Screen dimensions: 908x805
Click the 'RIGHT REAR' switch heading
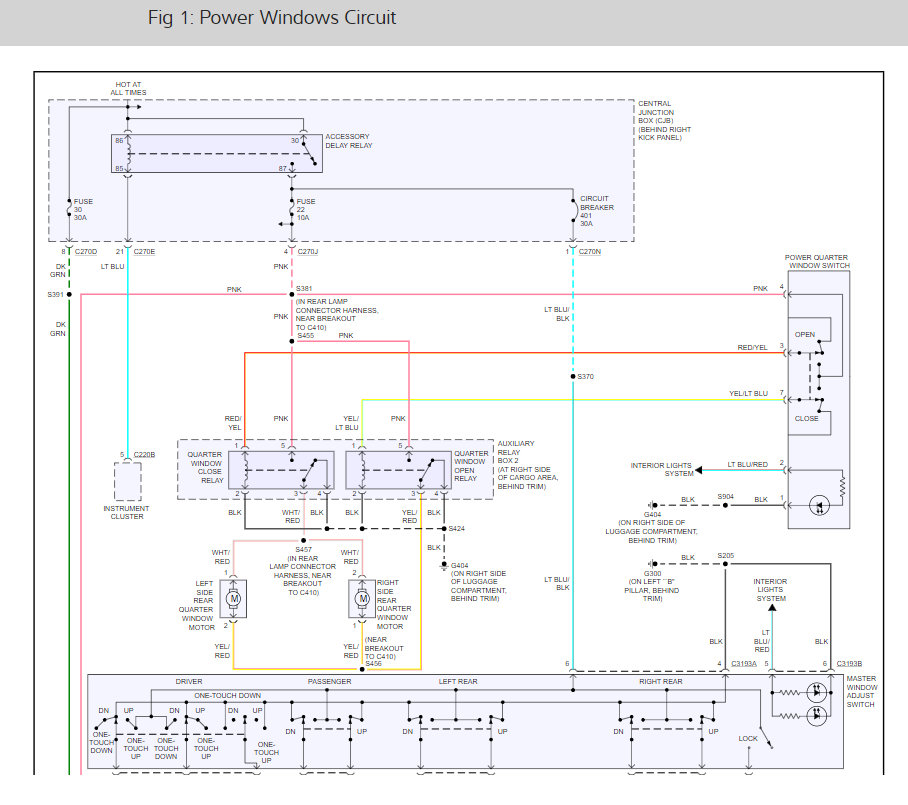(661, 682)
